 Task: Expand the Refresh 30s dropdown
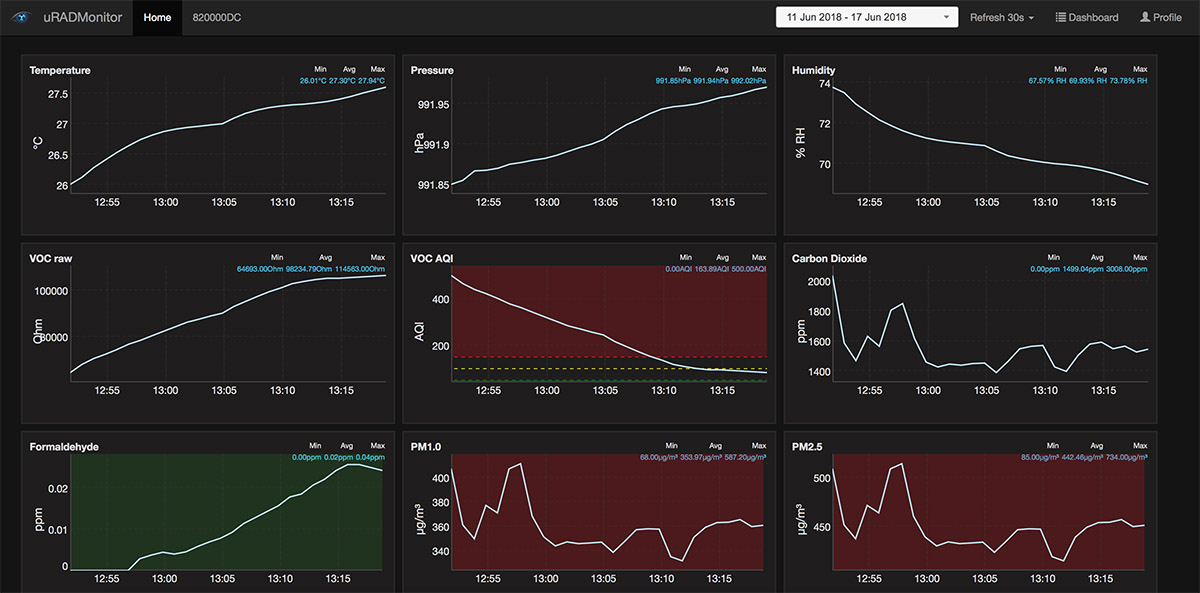(x=1002, y=17)
